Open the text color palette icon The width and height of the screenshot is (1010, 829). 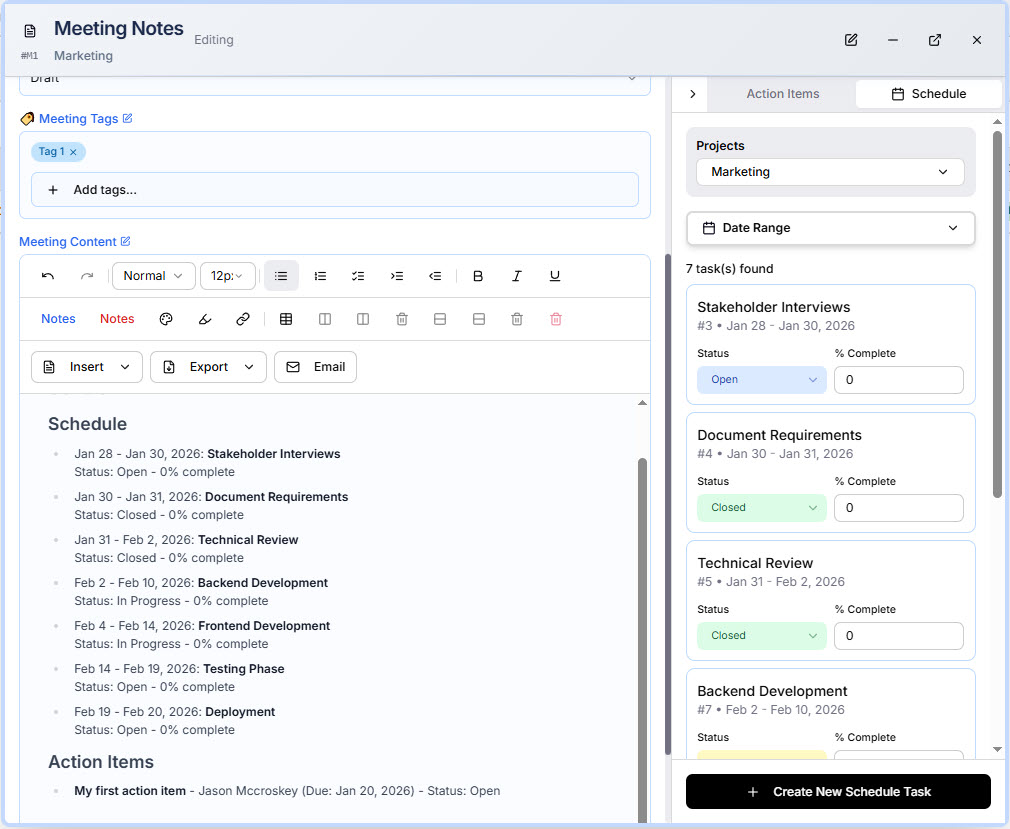[x=164, y=318]
